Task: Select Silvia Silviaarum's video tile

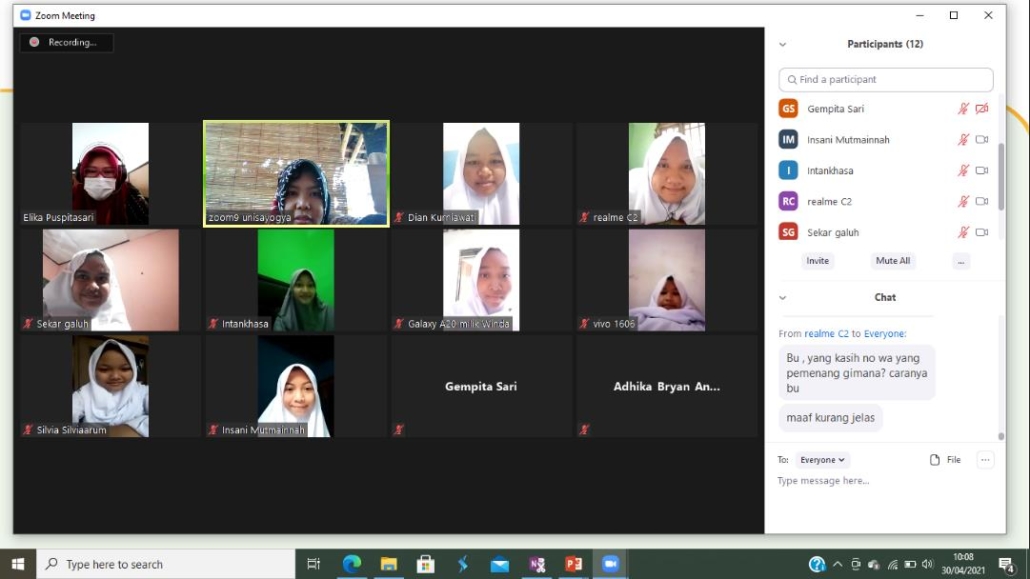Action: [x=110, y=386]
